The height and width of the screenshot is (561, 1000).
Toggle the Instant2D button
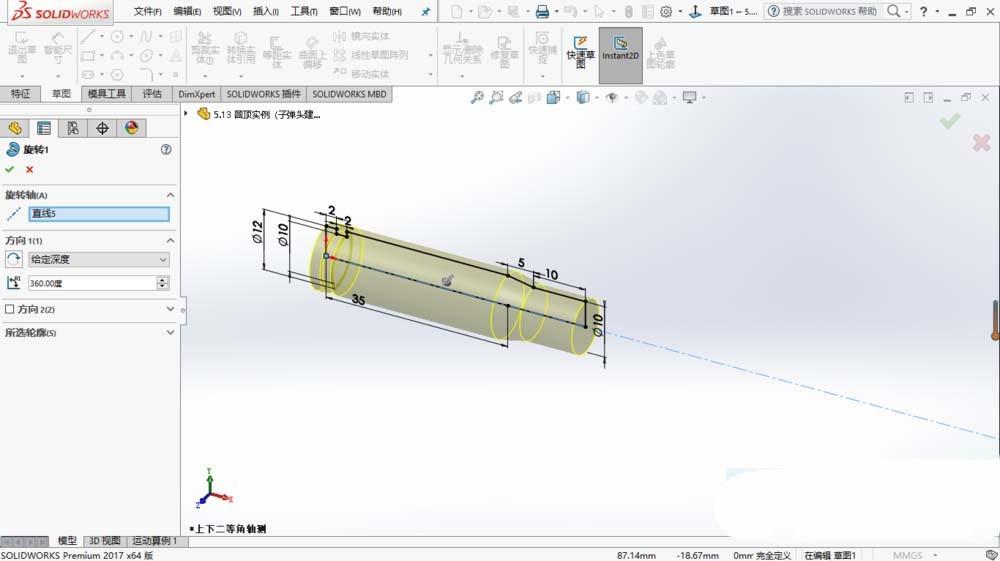620,55
